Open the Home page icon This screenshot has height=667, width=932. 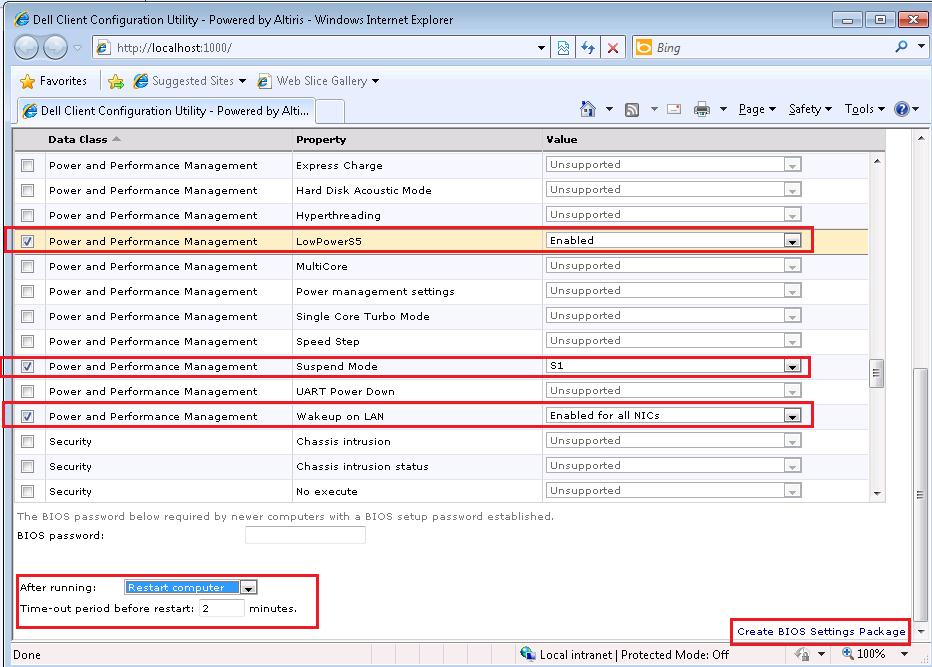586,109
